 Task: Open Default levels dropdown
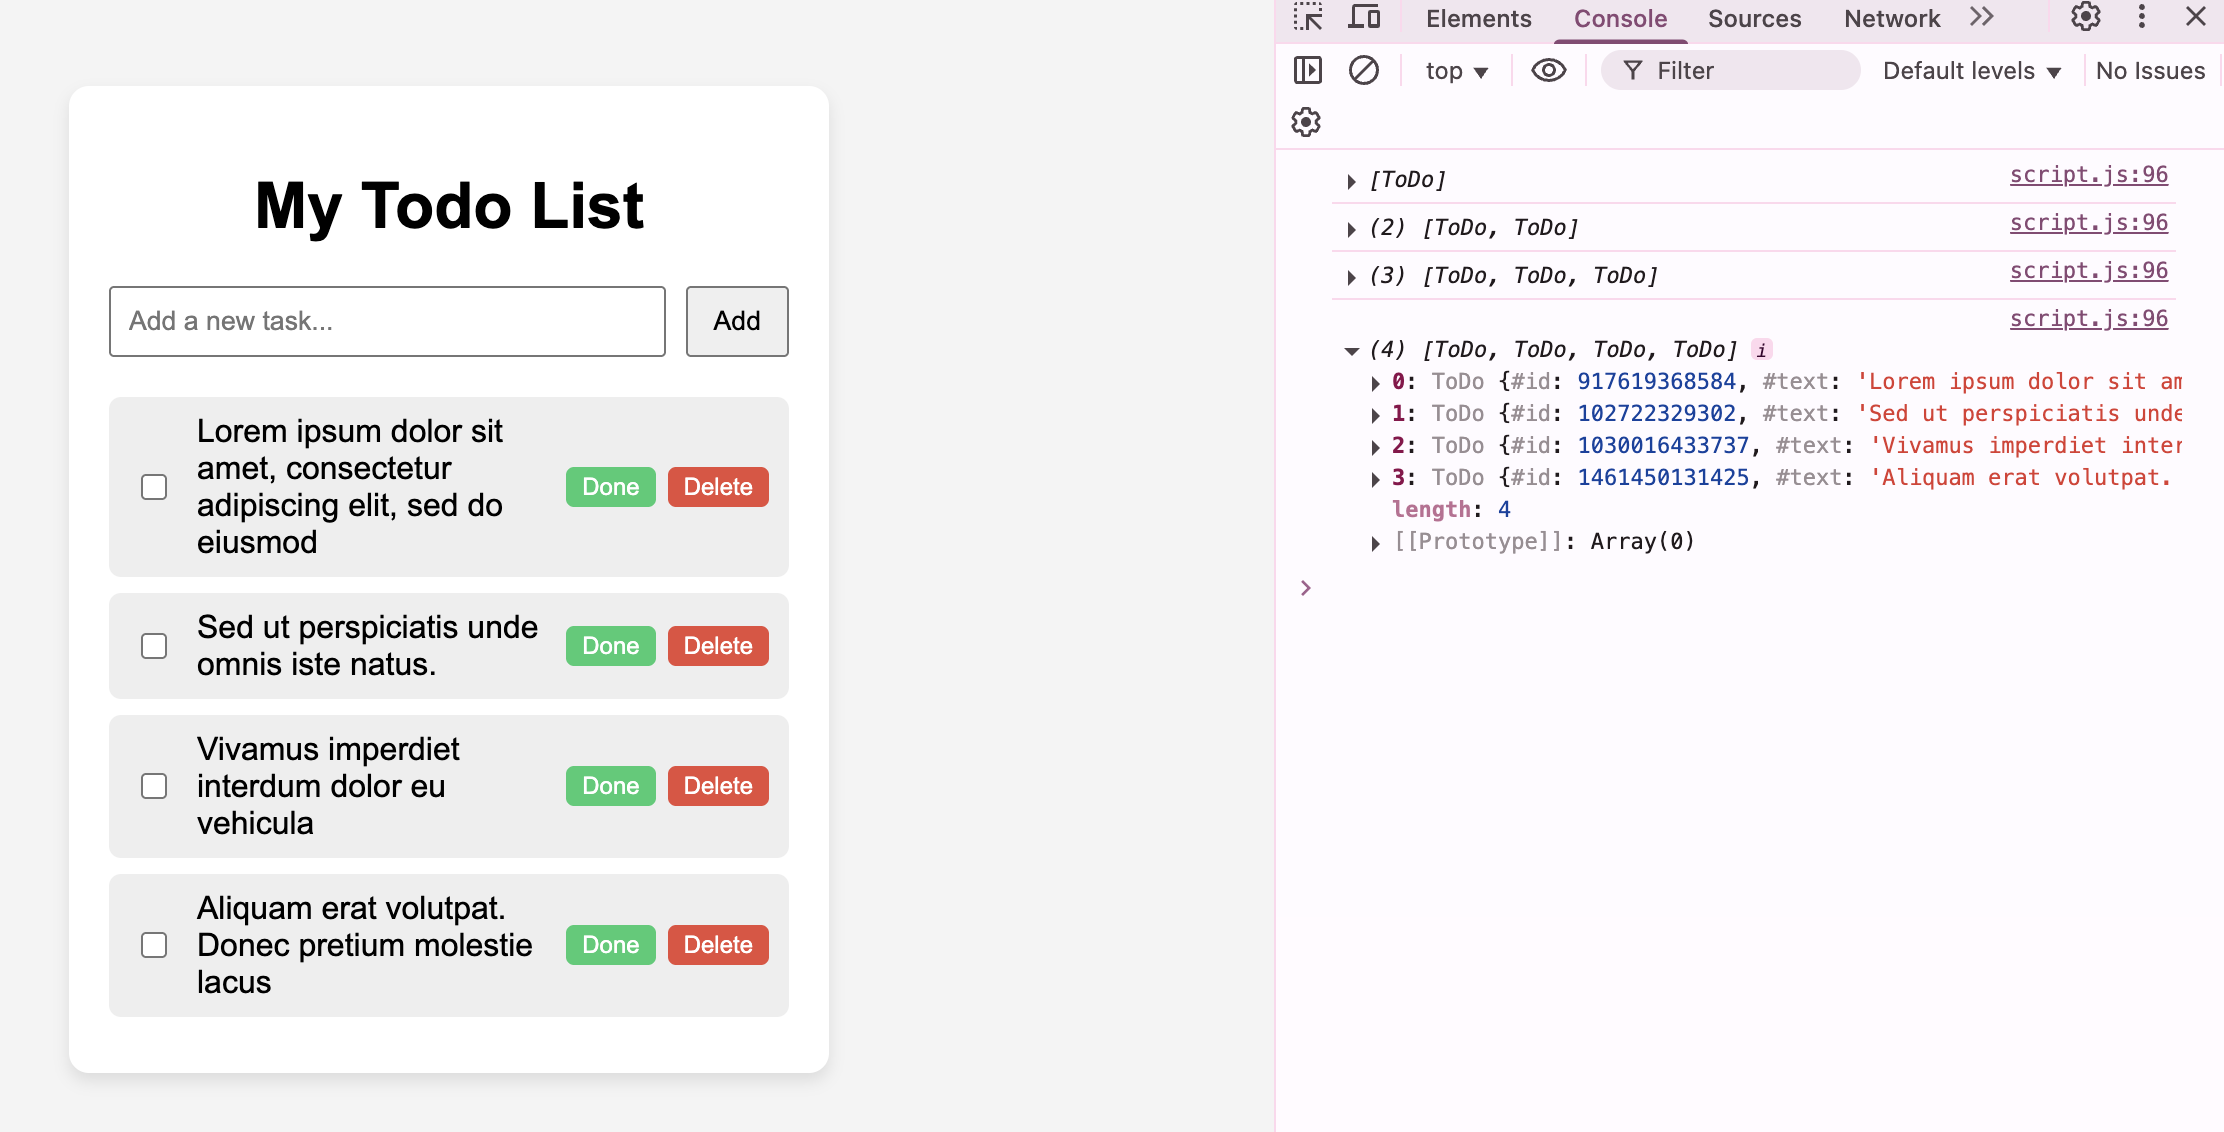(1971, 71)
